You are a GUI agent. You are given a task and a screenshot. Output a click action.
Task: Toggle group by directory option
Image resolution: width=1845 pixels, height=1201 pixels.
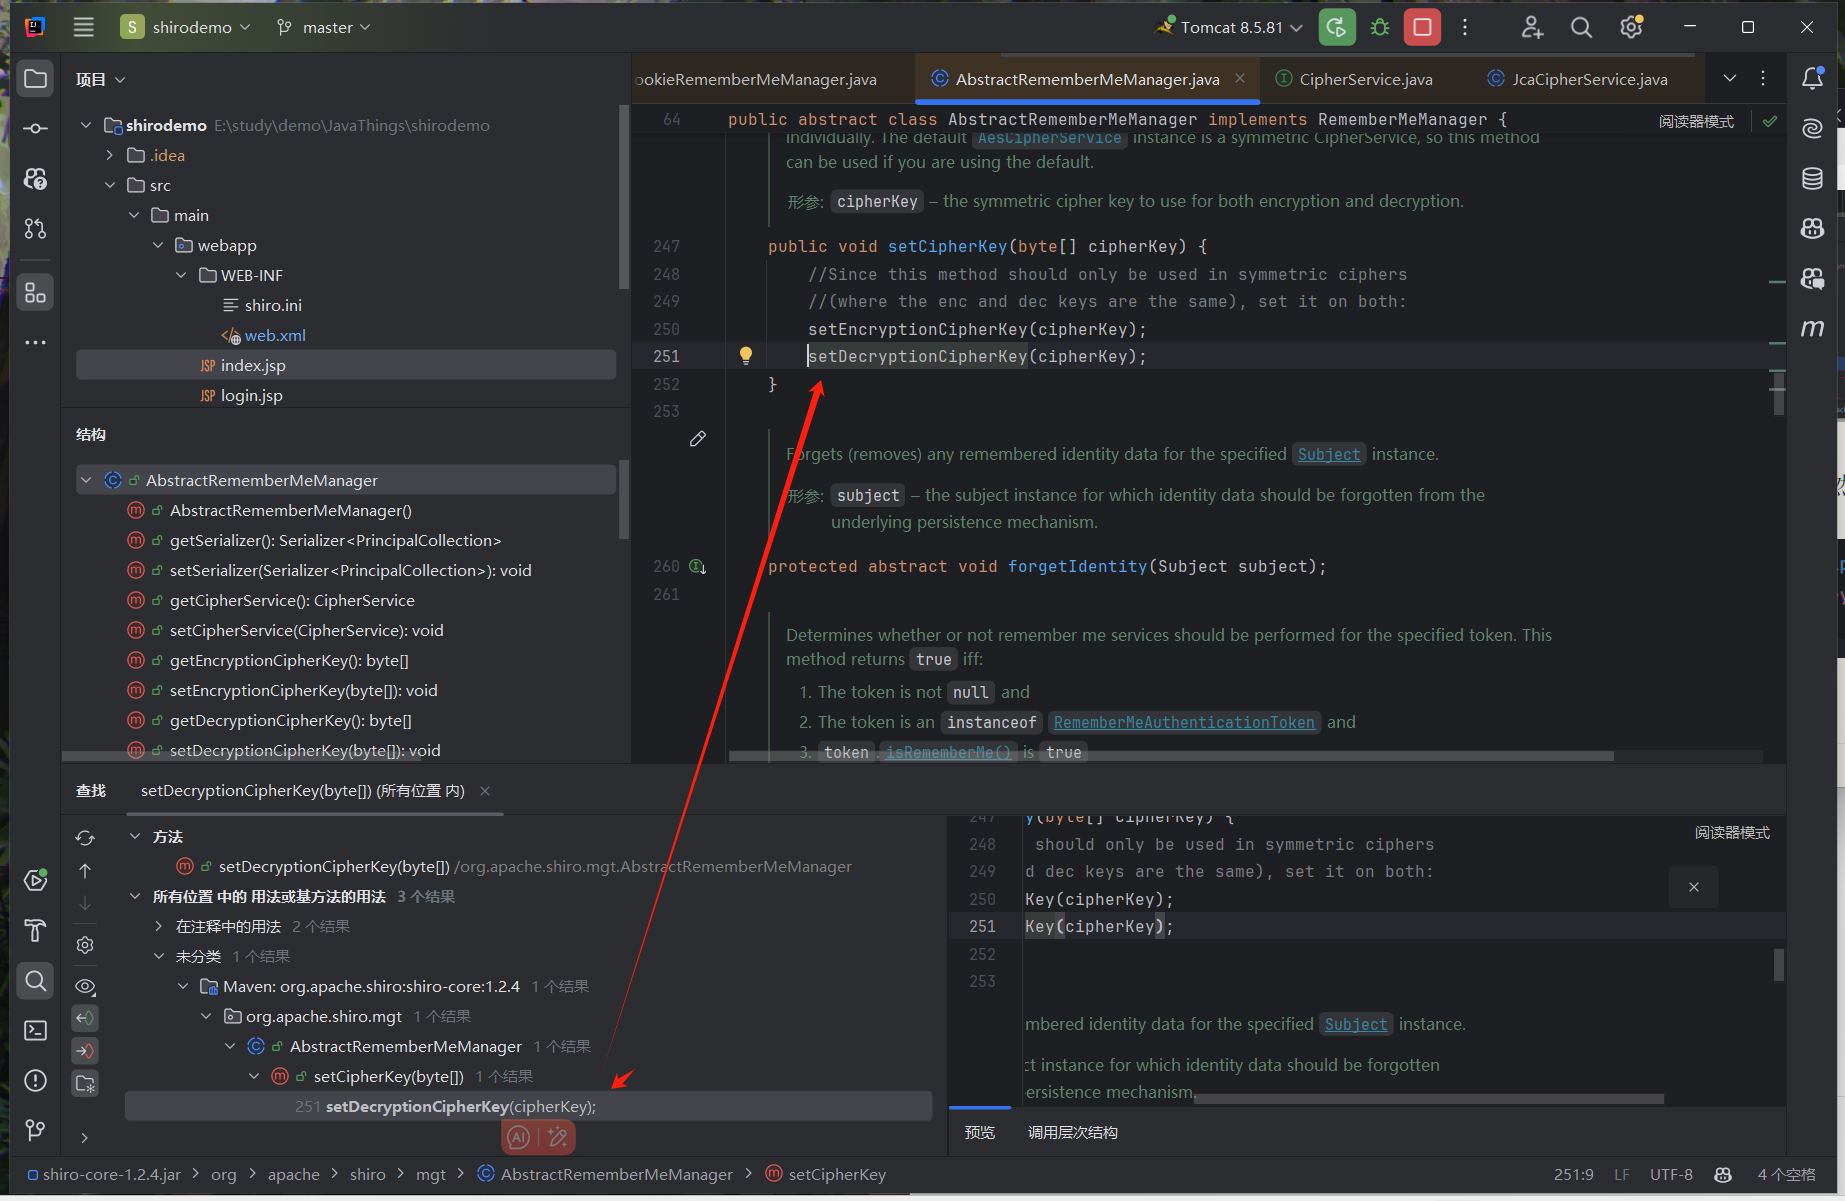85,1083
